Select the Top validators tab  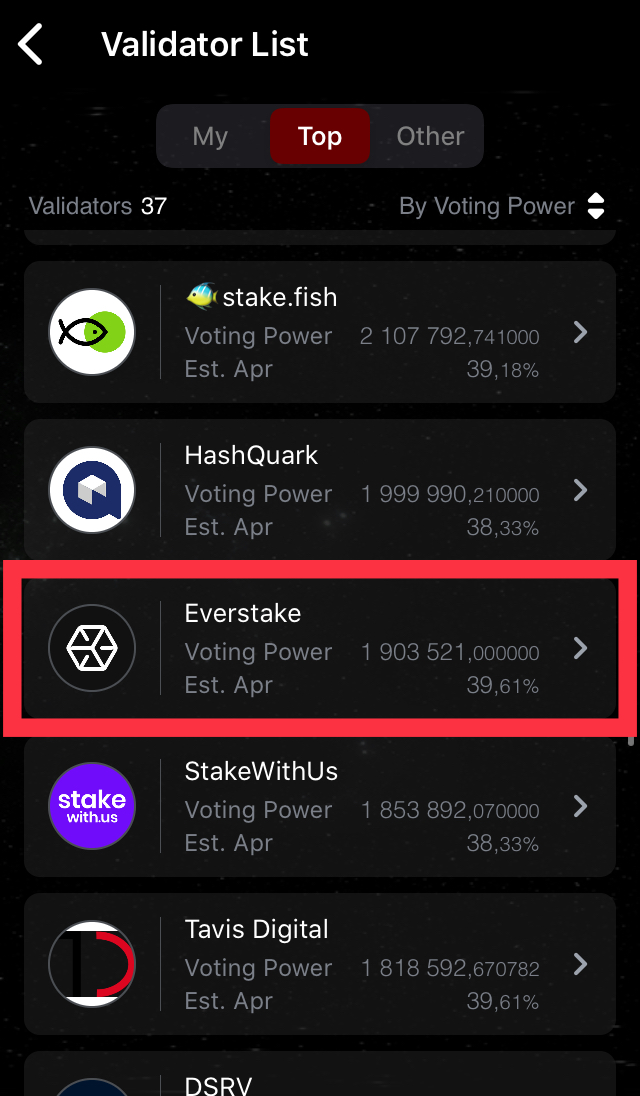(x=320, y=136)
